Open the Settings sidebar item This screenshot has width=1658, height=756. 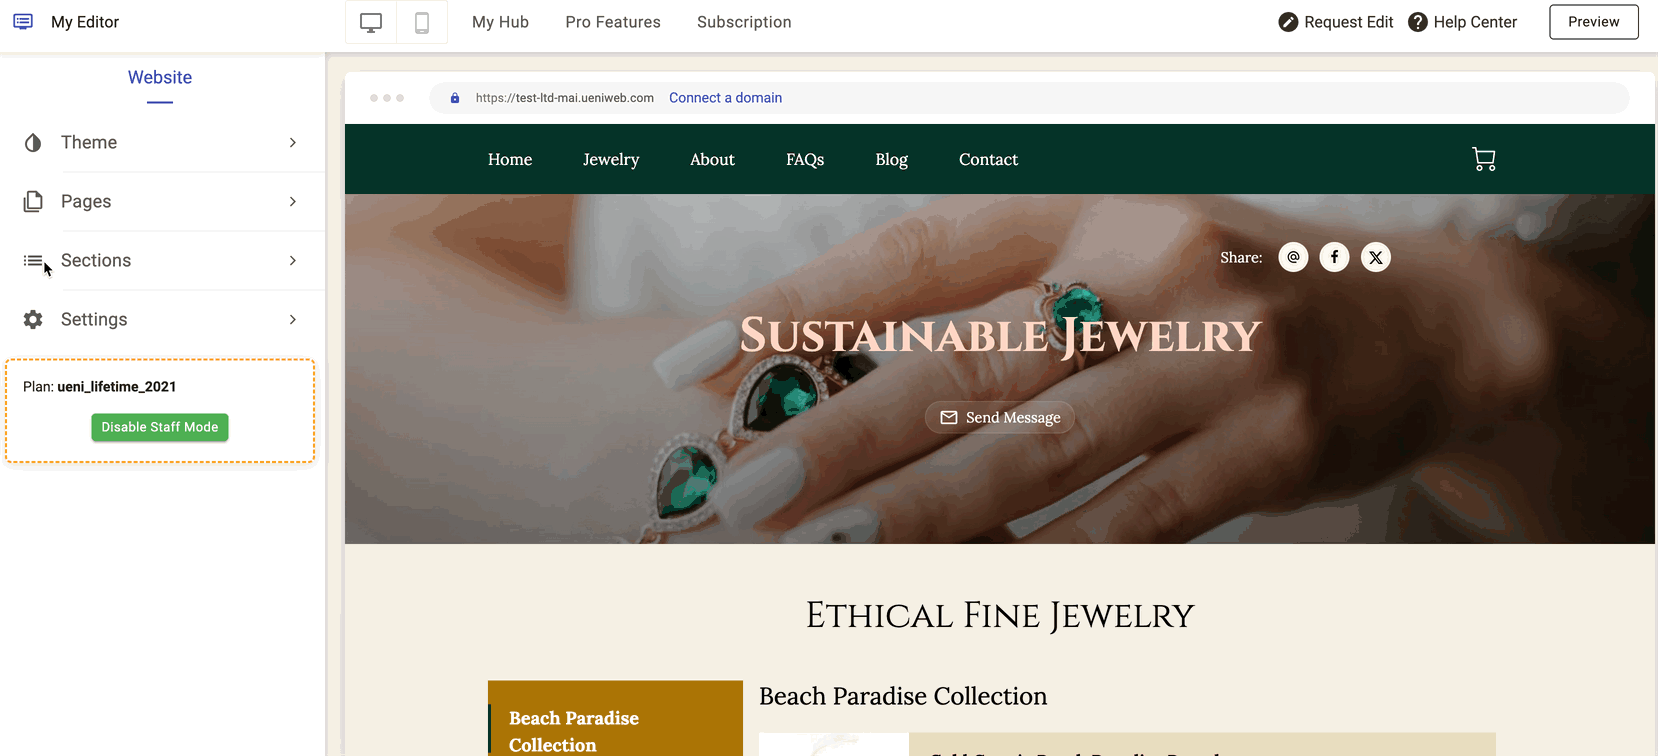(162, 320)
